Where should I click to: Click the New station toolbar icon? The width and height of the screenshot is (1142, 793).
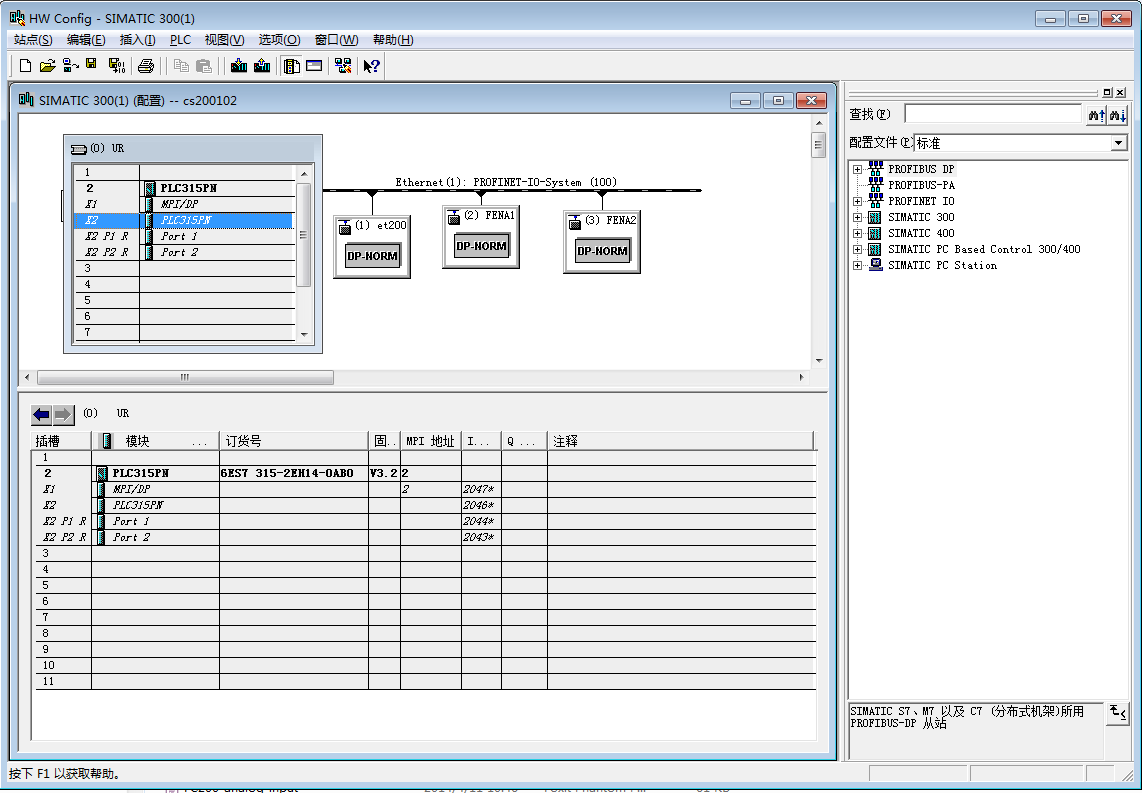pyautogui.click(x=25, y=66)
